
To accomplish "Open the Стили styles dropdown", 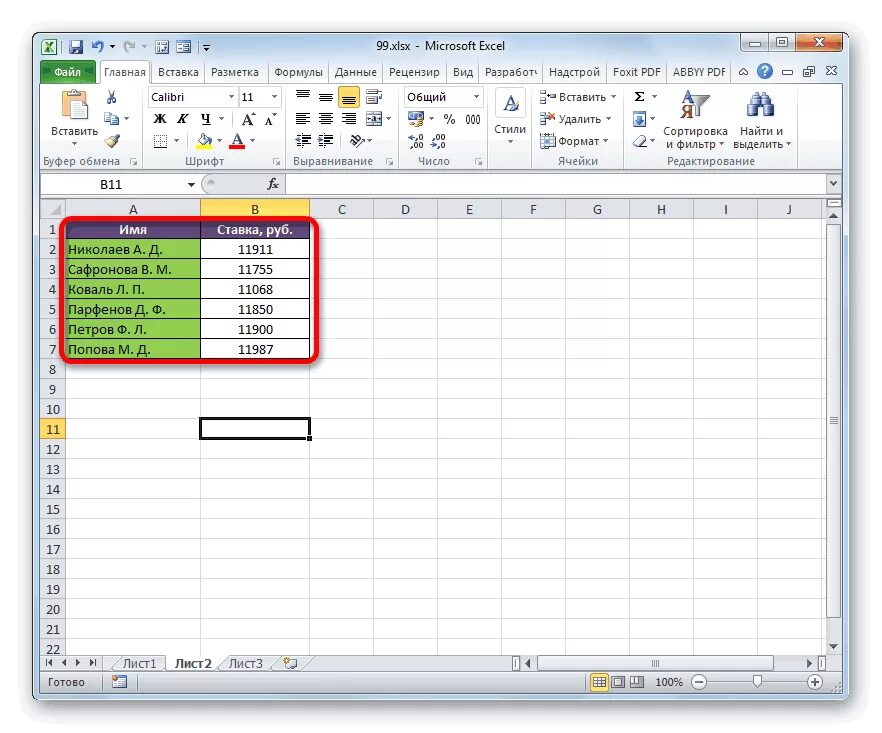I will click(x=510, y=118).
